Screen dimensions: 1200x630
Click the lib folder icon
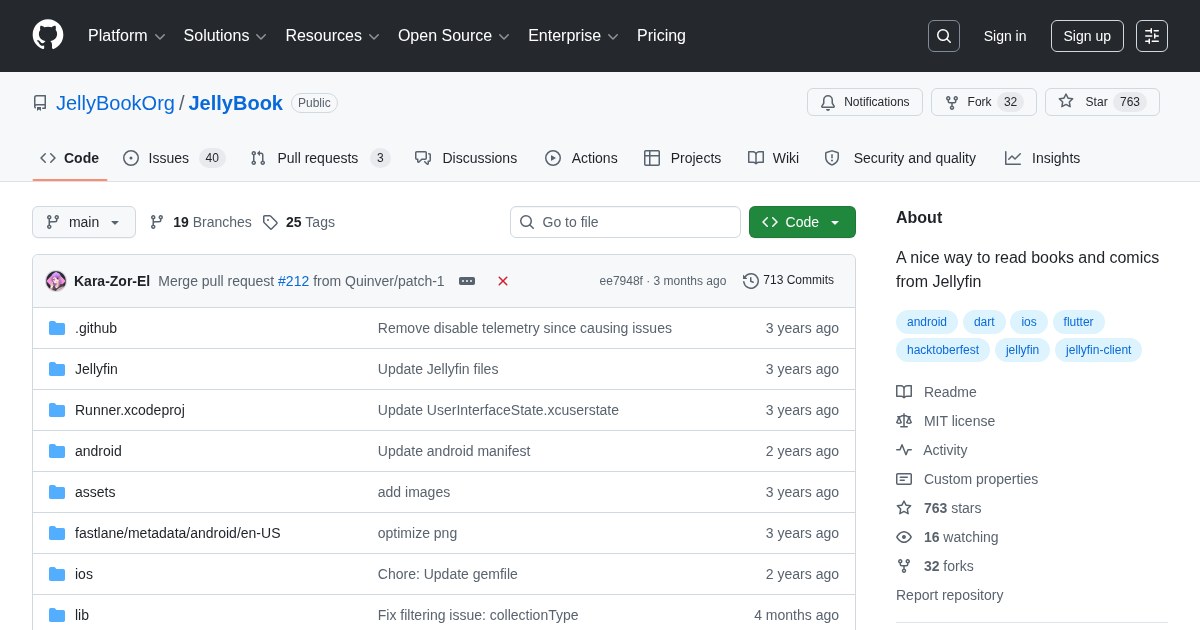[x=57, y=615]
